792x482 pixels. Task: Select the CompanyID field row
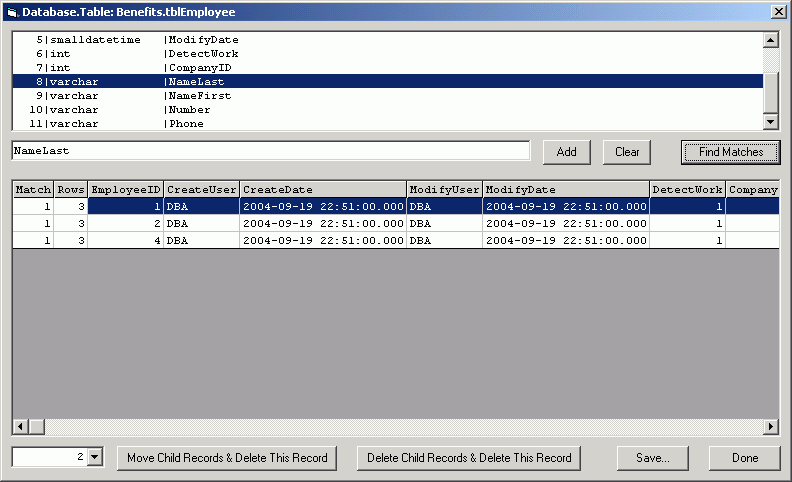coord(198,67)
